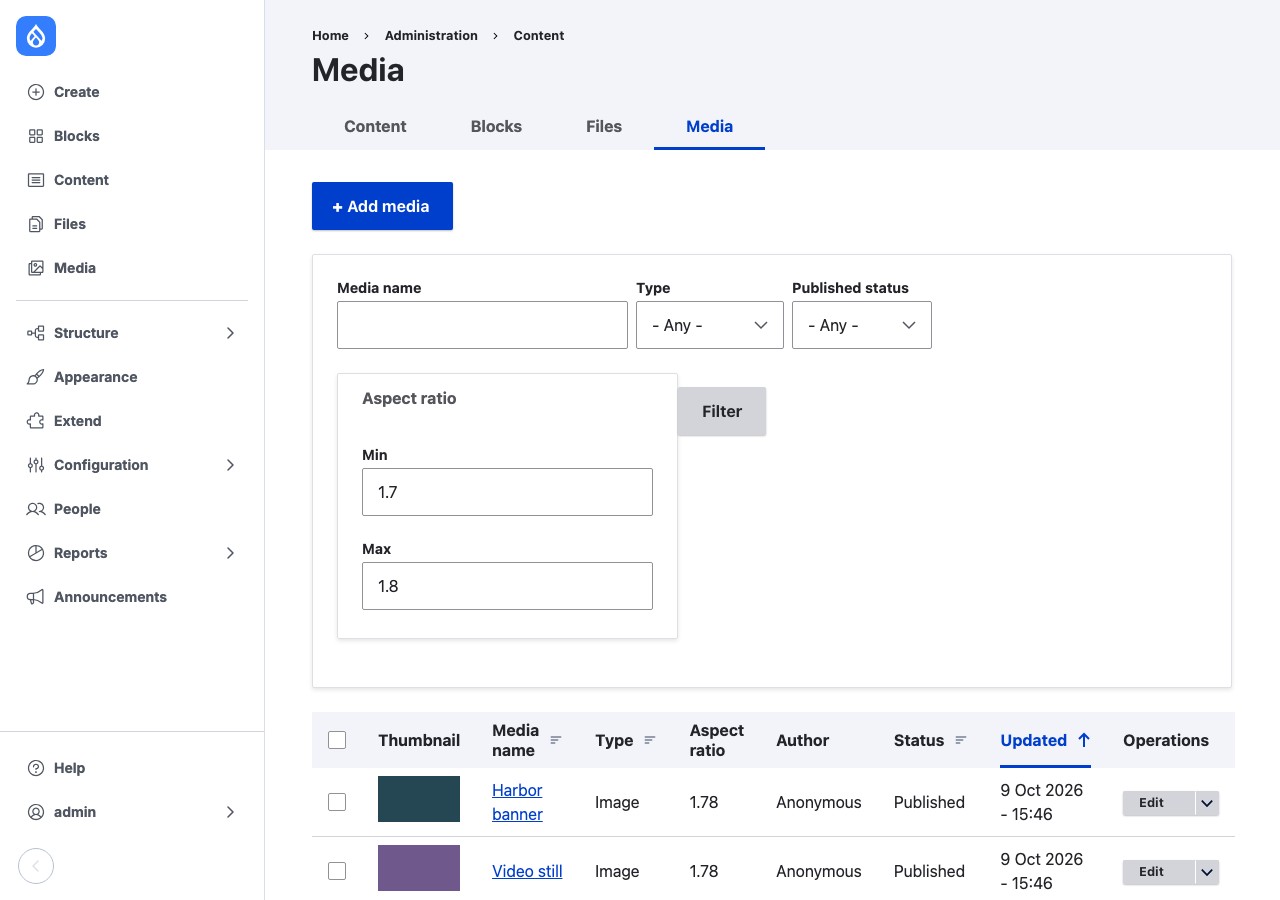
Task: Click the Media name text field
Action: (482, 325)
